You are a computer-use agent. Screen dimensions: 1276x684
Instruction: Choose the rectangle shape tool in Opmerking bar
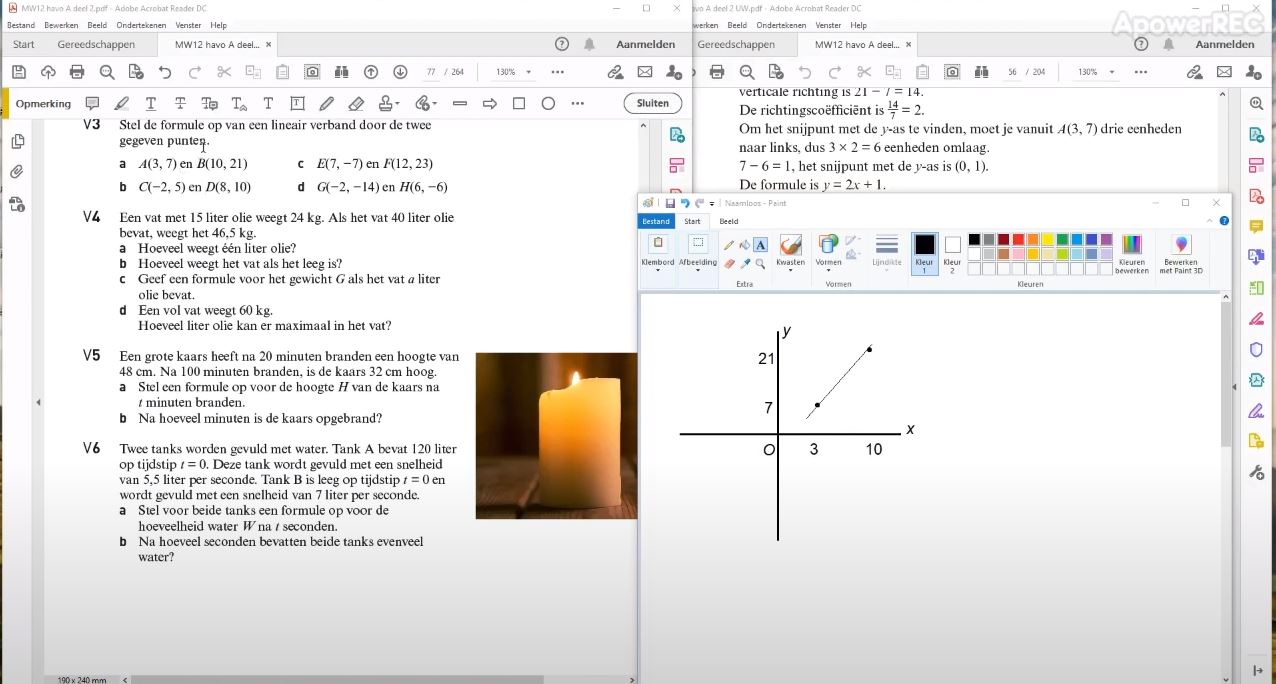click(519, 103)
